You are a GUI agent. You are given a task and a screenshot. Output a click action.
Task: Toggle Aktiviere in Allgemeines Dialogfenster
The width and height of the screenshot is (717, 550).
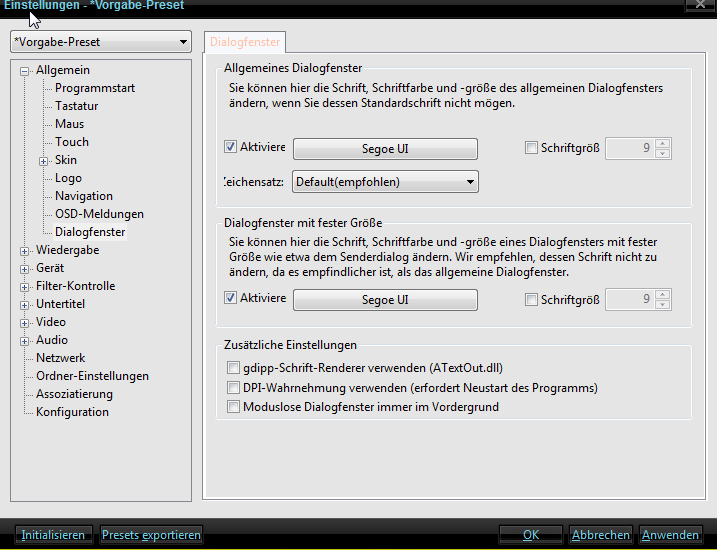coord(231,148)
